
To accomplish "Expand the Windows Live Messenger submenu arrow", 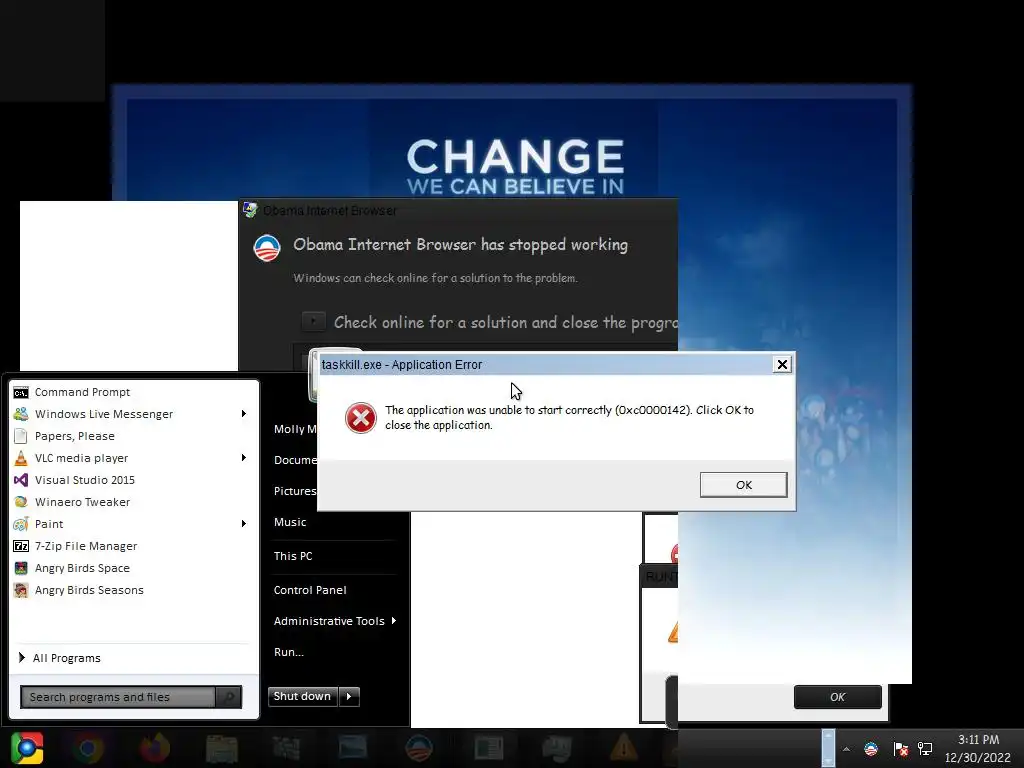I will 244,413.
